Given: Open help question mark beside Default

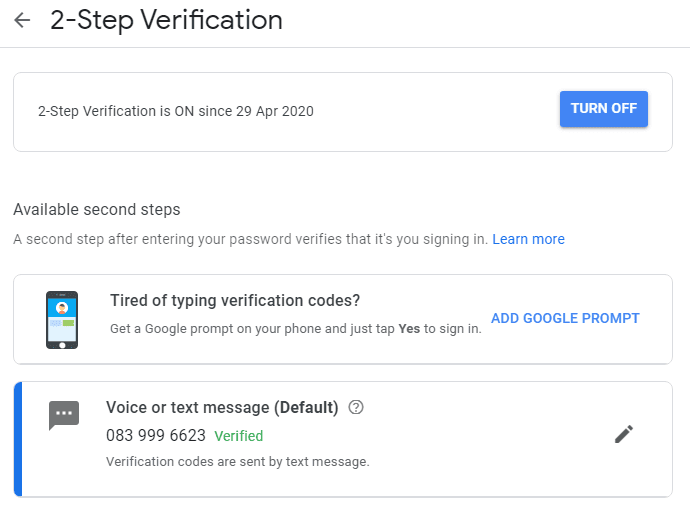Looking at the screenshot, I should click(356, 408).
